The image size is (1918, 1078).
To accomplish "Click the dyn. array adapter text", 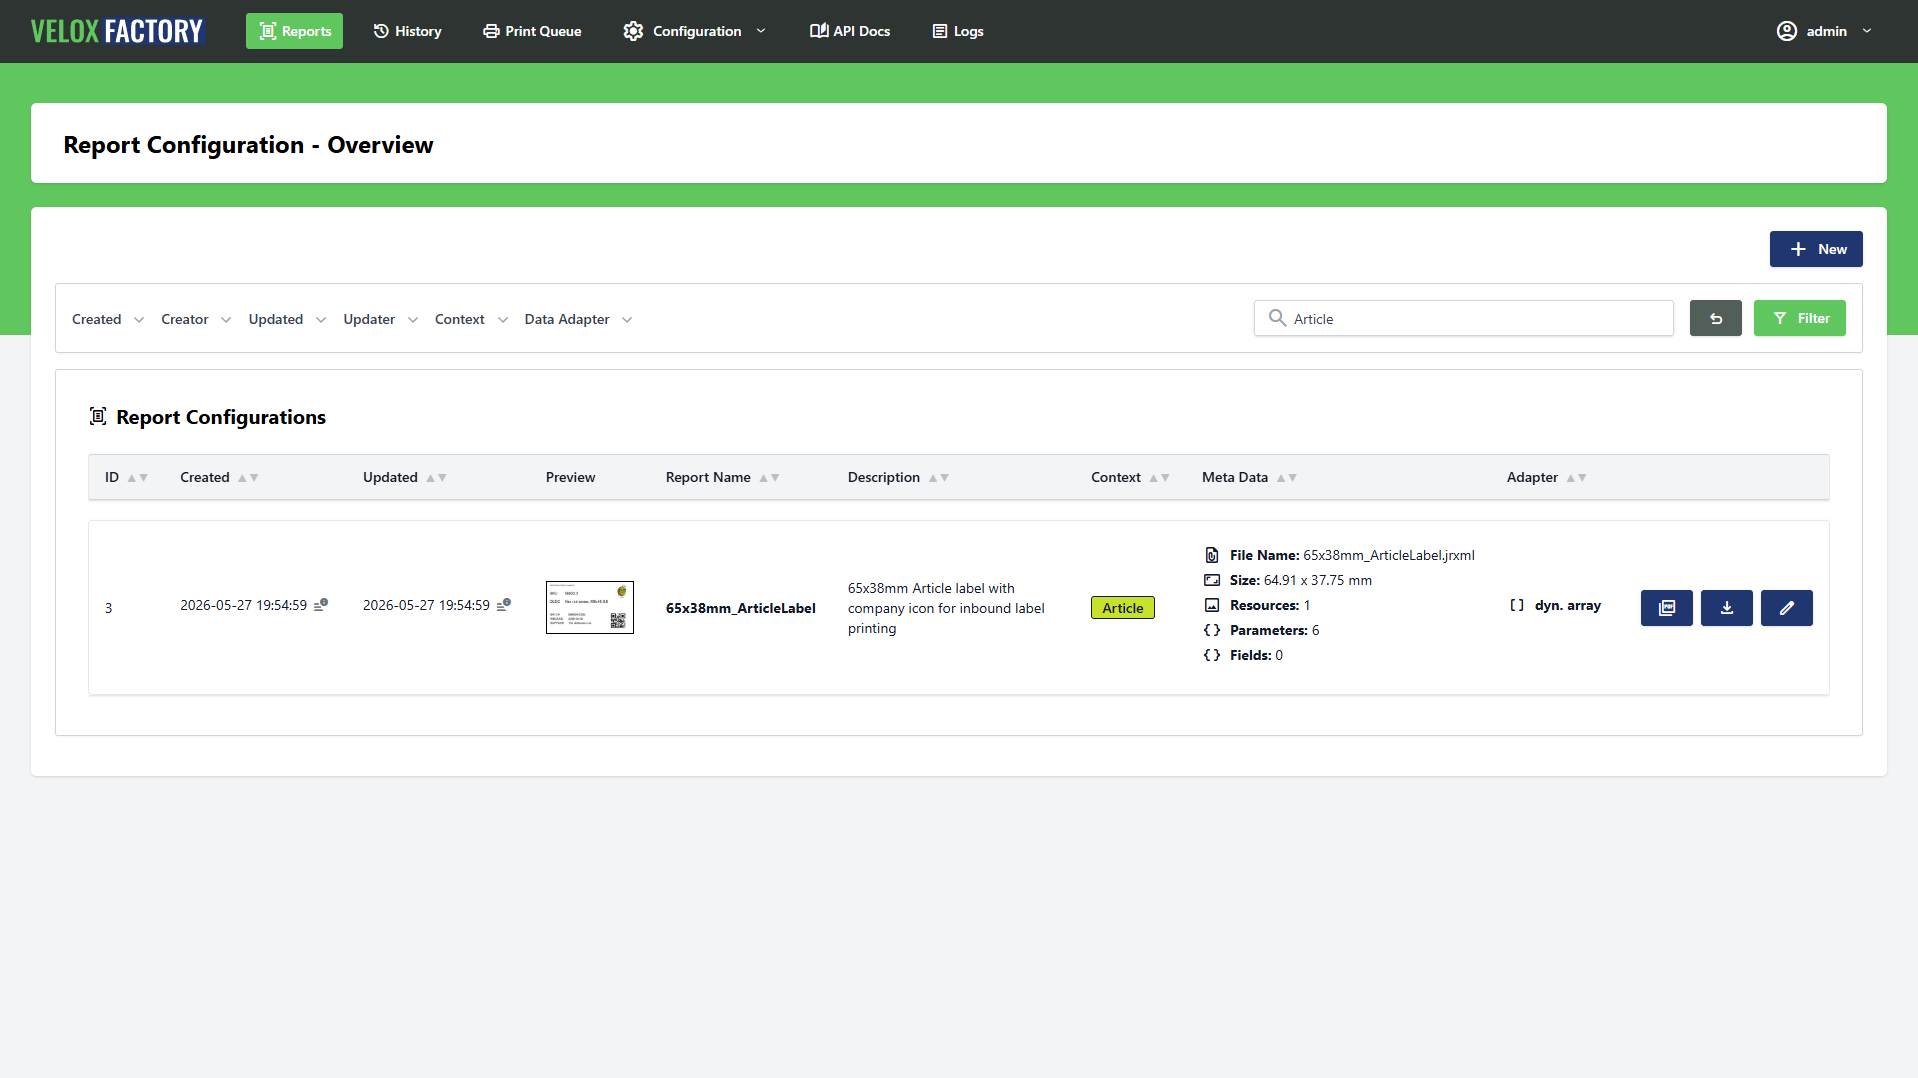I will [1567, 605].
